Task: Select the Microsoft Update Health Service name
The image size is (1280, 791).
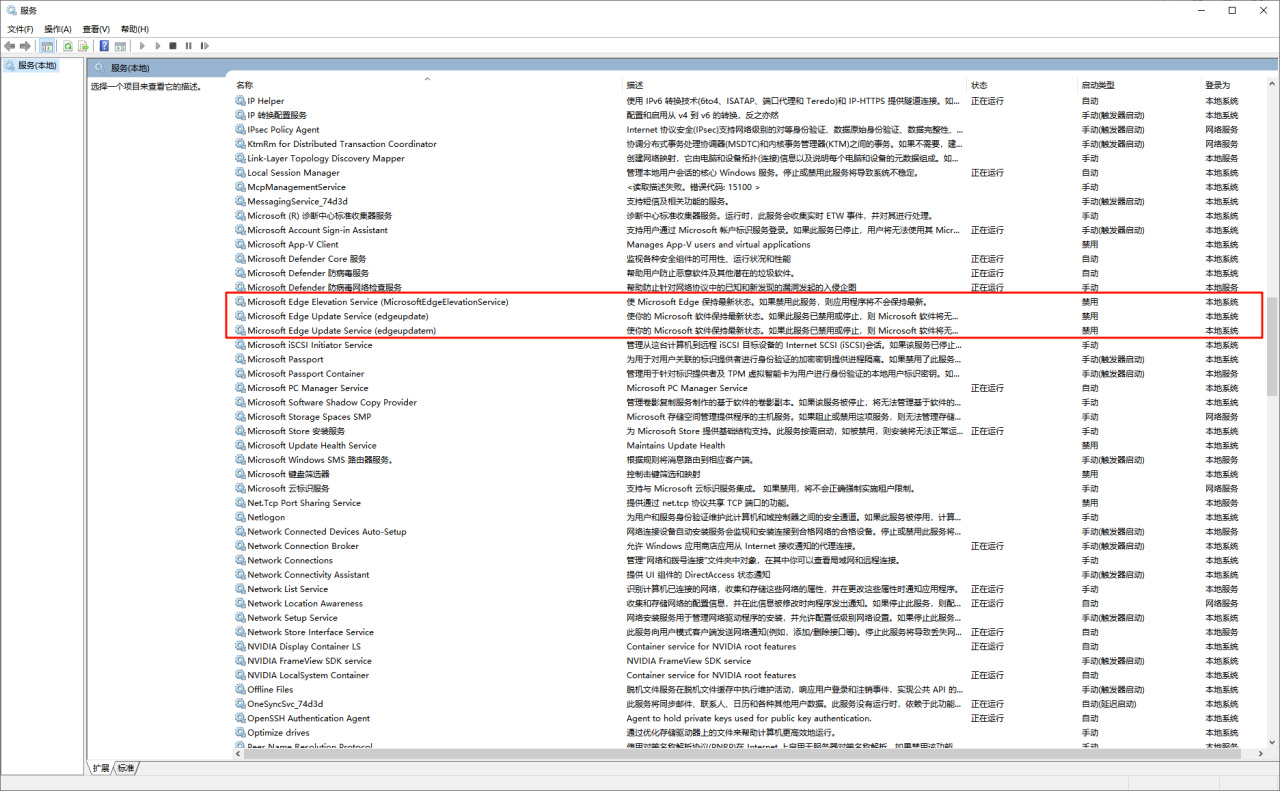Action: pyautogui.click(x=312, y=446)
